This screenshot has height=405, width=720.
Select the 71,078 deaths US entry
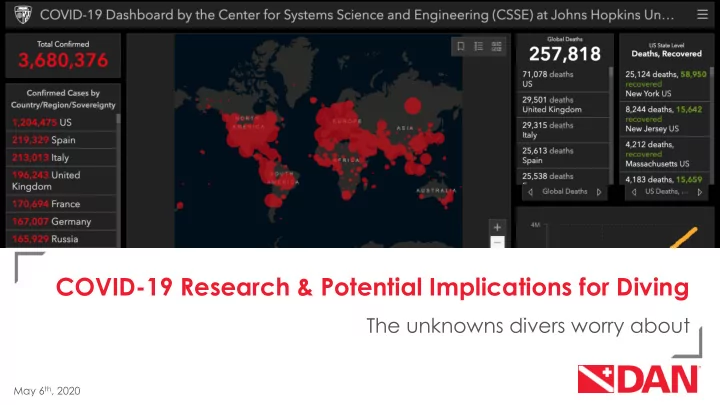click(564, 79)
